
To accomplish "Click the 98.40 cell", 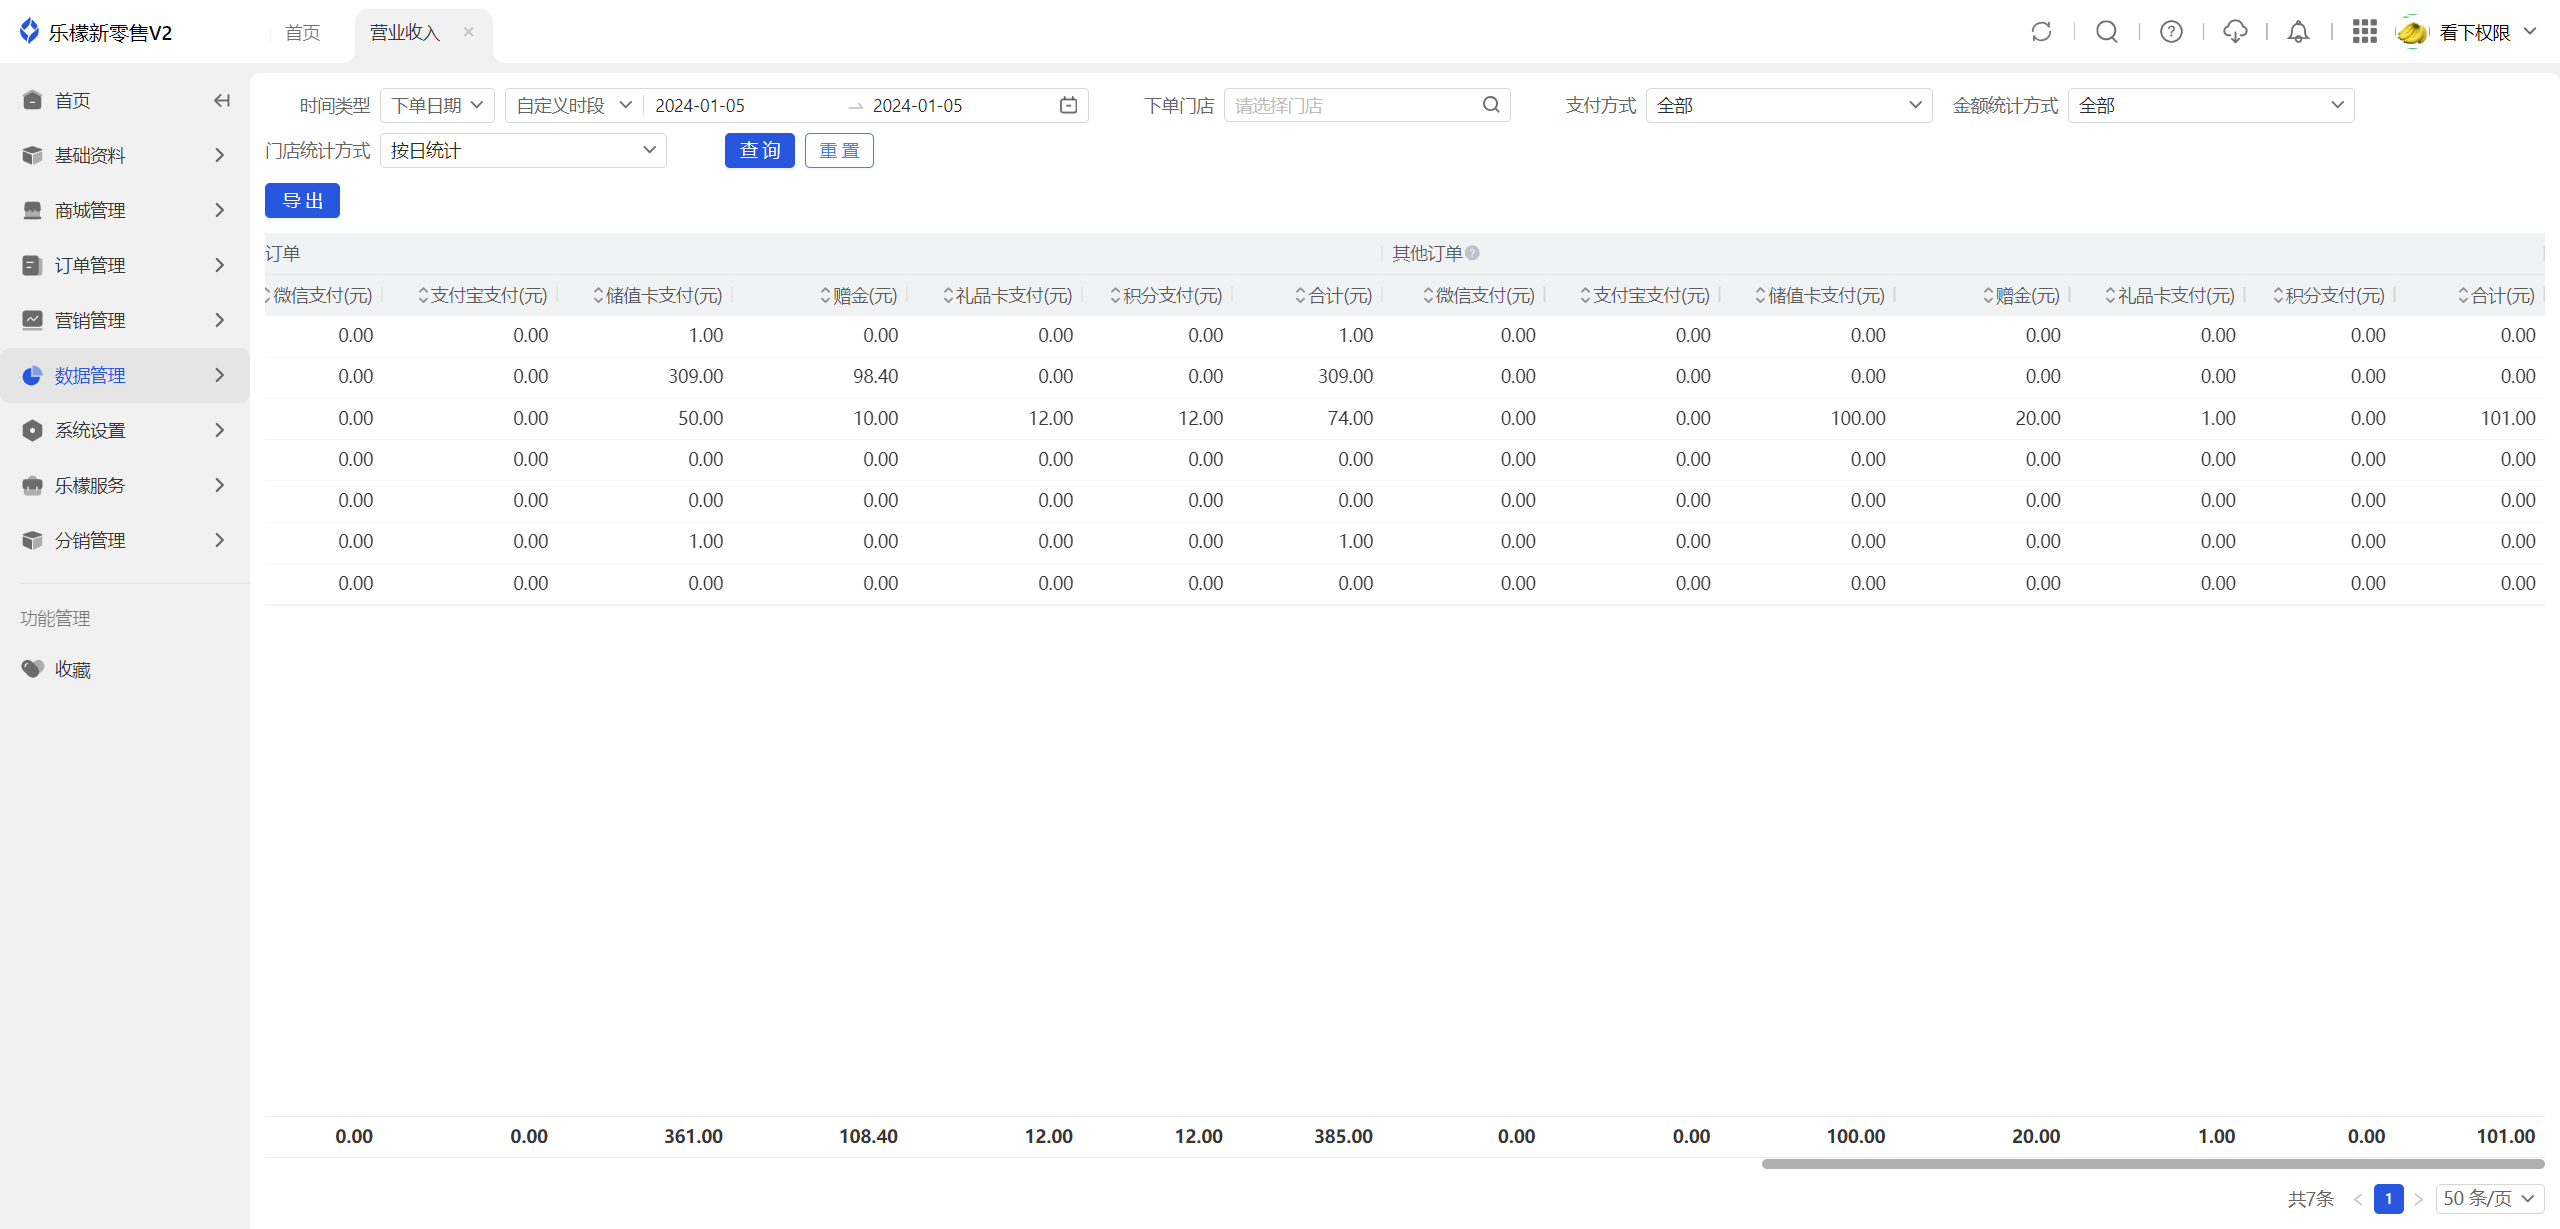I will point(876,376).
